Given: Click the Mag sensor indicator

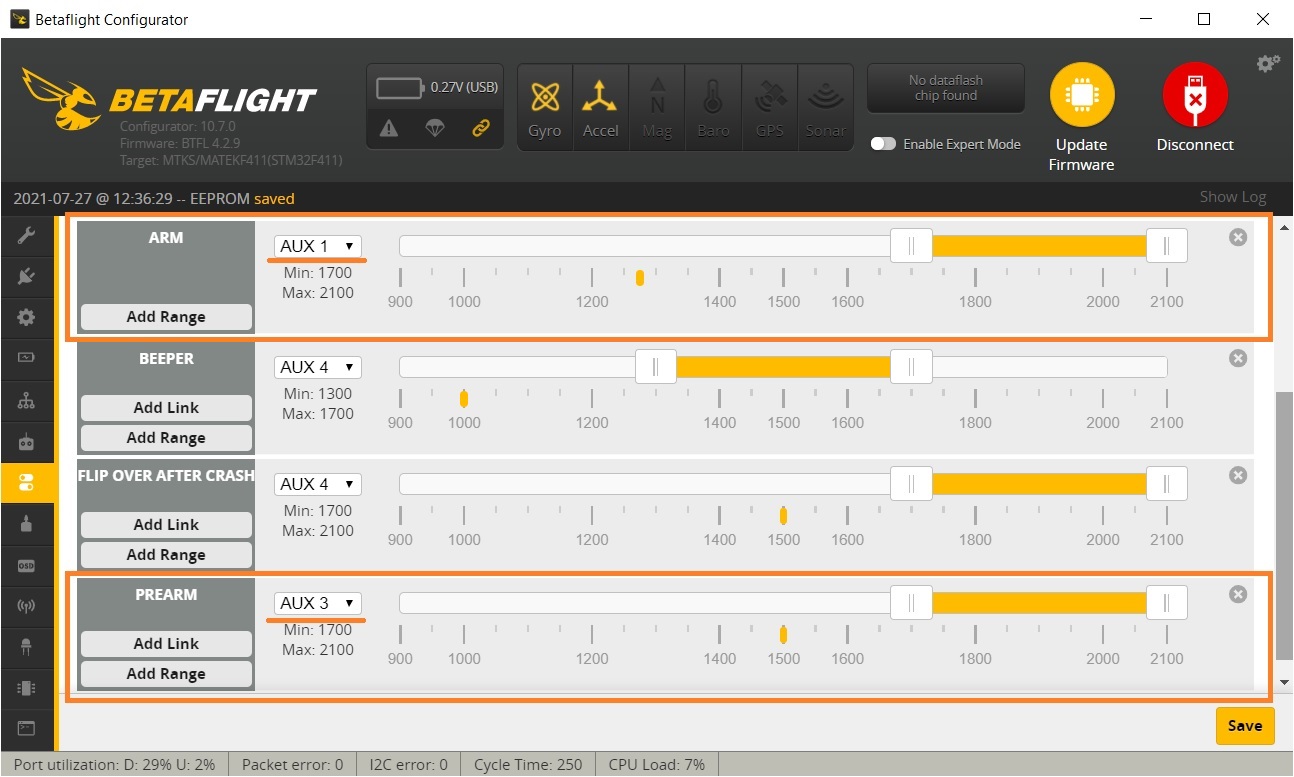Looking at the screenshot, I should coord(657,107).
